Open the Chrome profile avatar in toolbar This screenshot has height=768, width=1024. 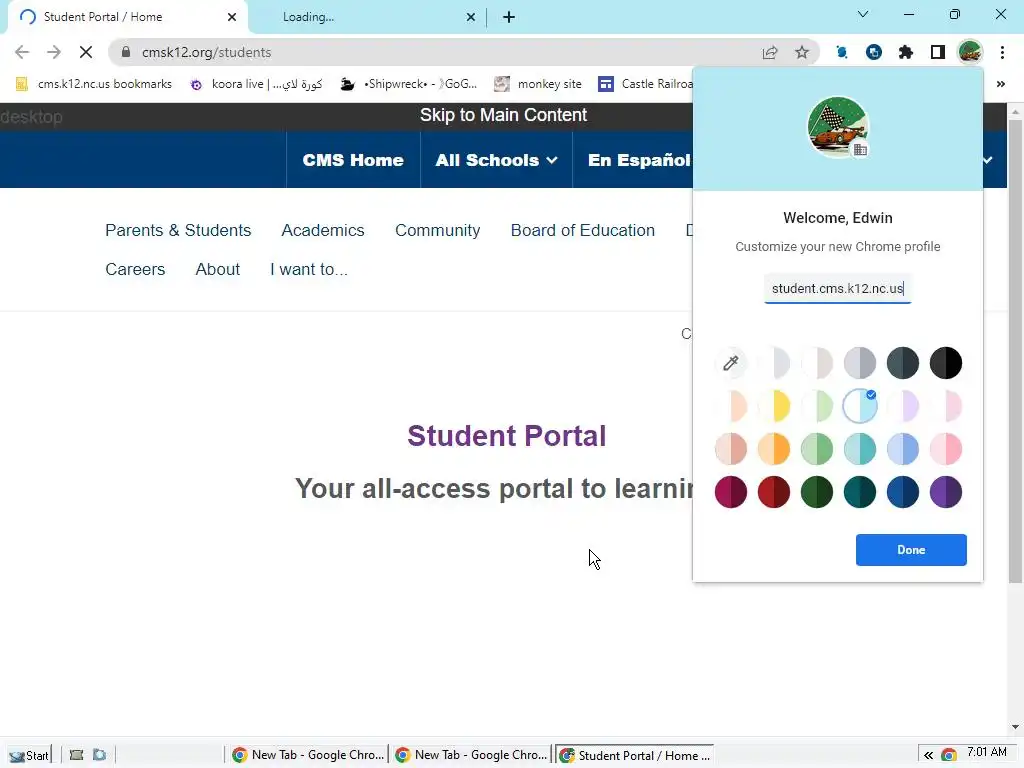coord(970,52)
